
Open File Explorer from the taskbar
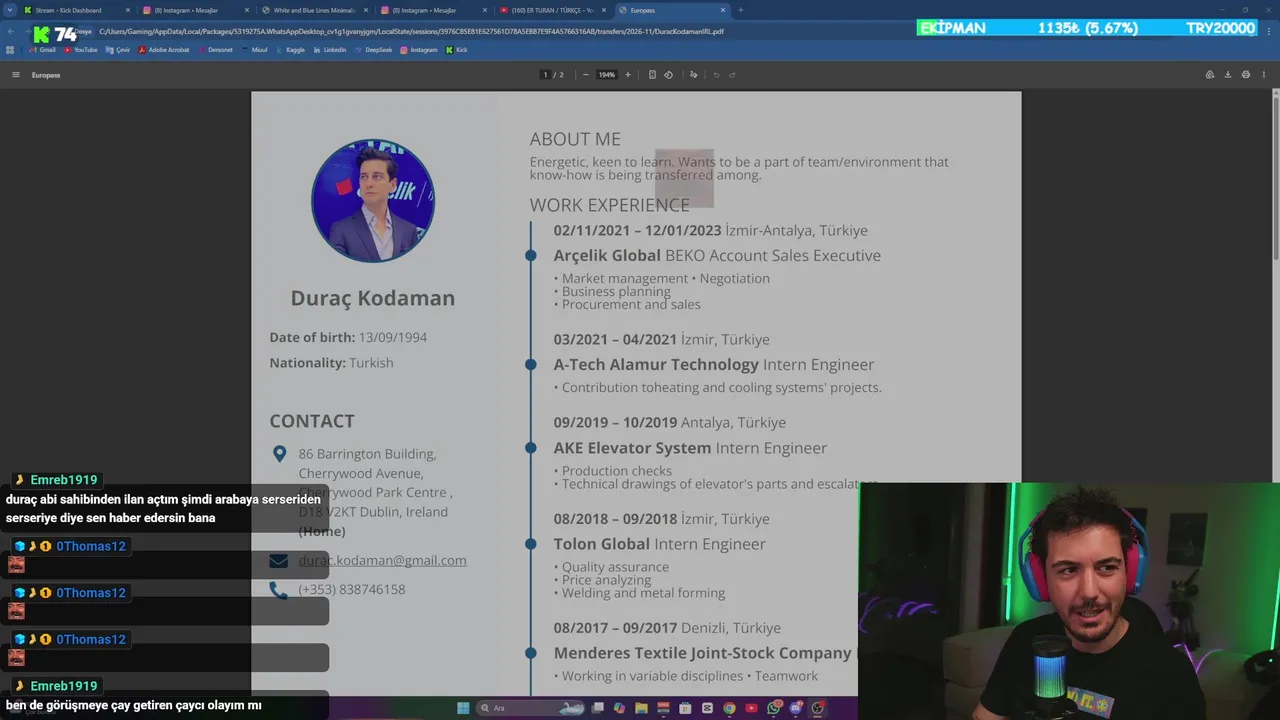coord(641,708)
